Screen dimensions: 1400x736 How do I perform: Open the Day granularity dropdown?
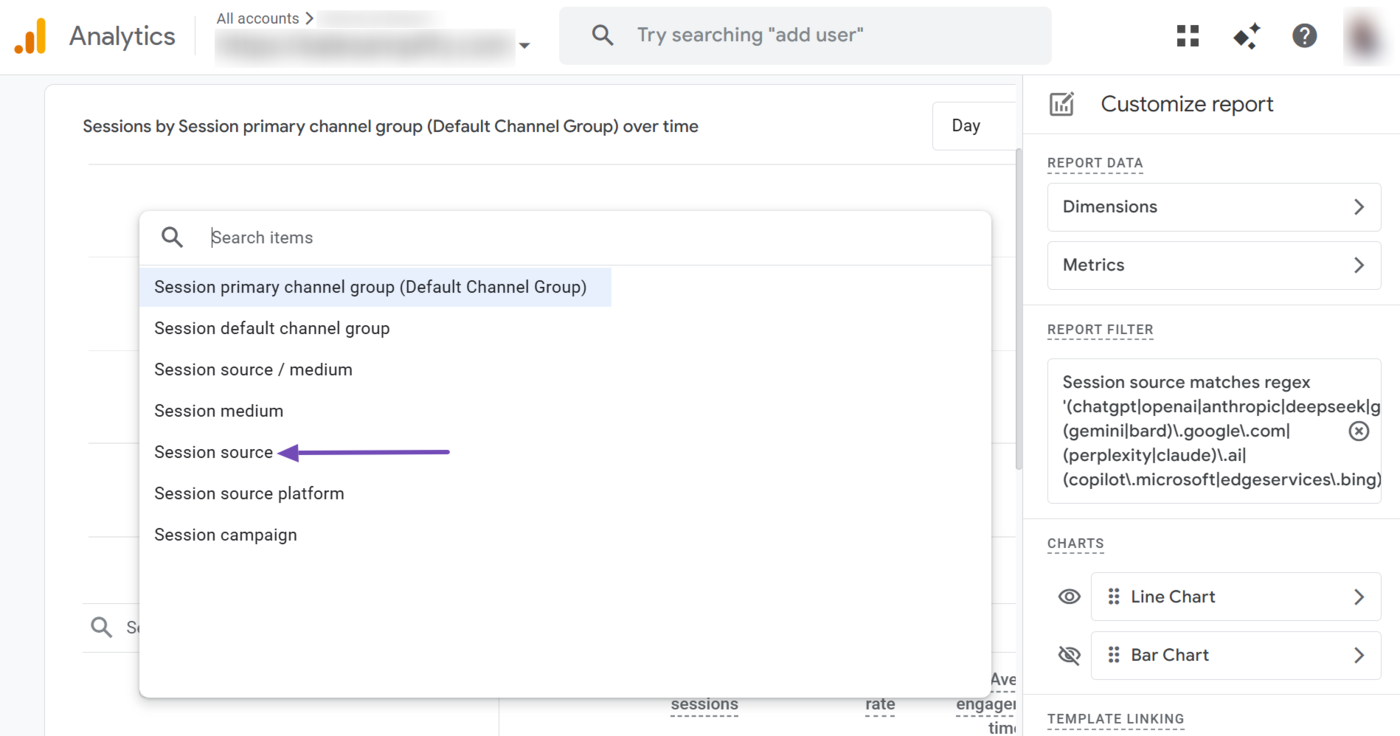coord(966,126)
